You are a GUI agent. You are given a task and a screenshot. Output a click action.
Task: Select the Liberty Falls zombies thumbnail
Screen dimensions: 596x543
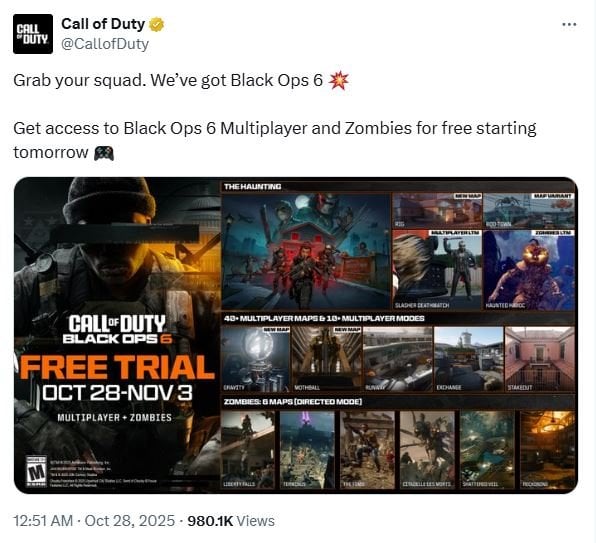pos(248,450)
